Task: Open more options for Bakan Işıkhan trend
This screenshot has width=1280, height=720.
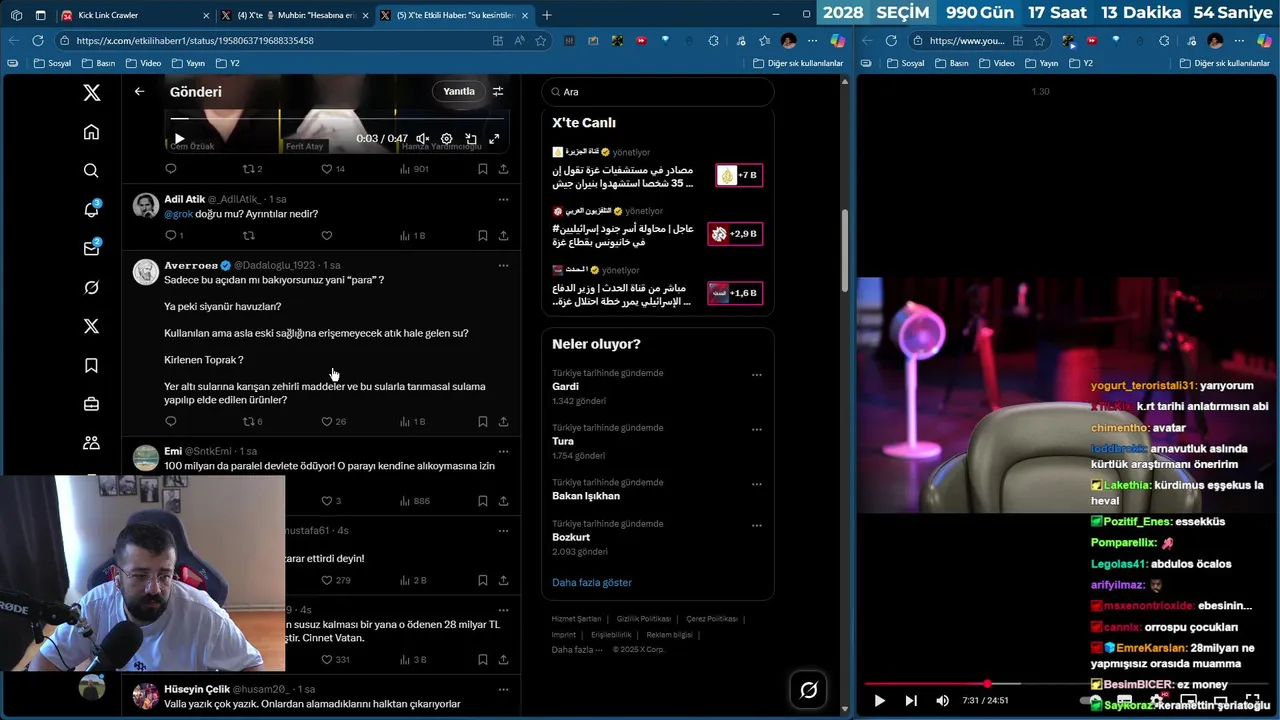Action: 757,485
